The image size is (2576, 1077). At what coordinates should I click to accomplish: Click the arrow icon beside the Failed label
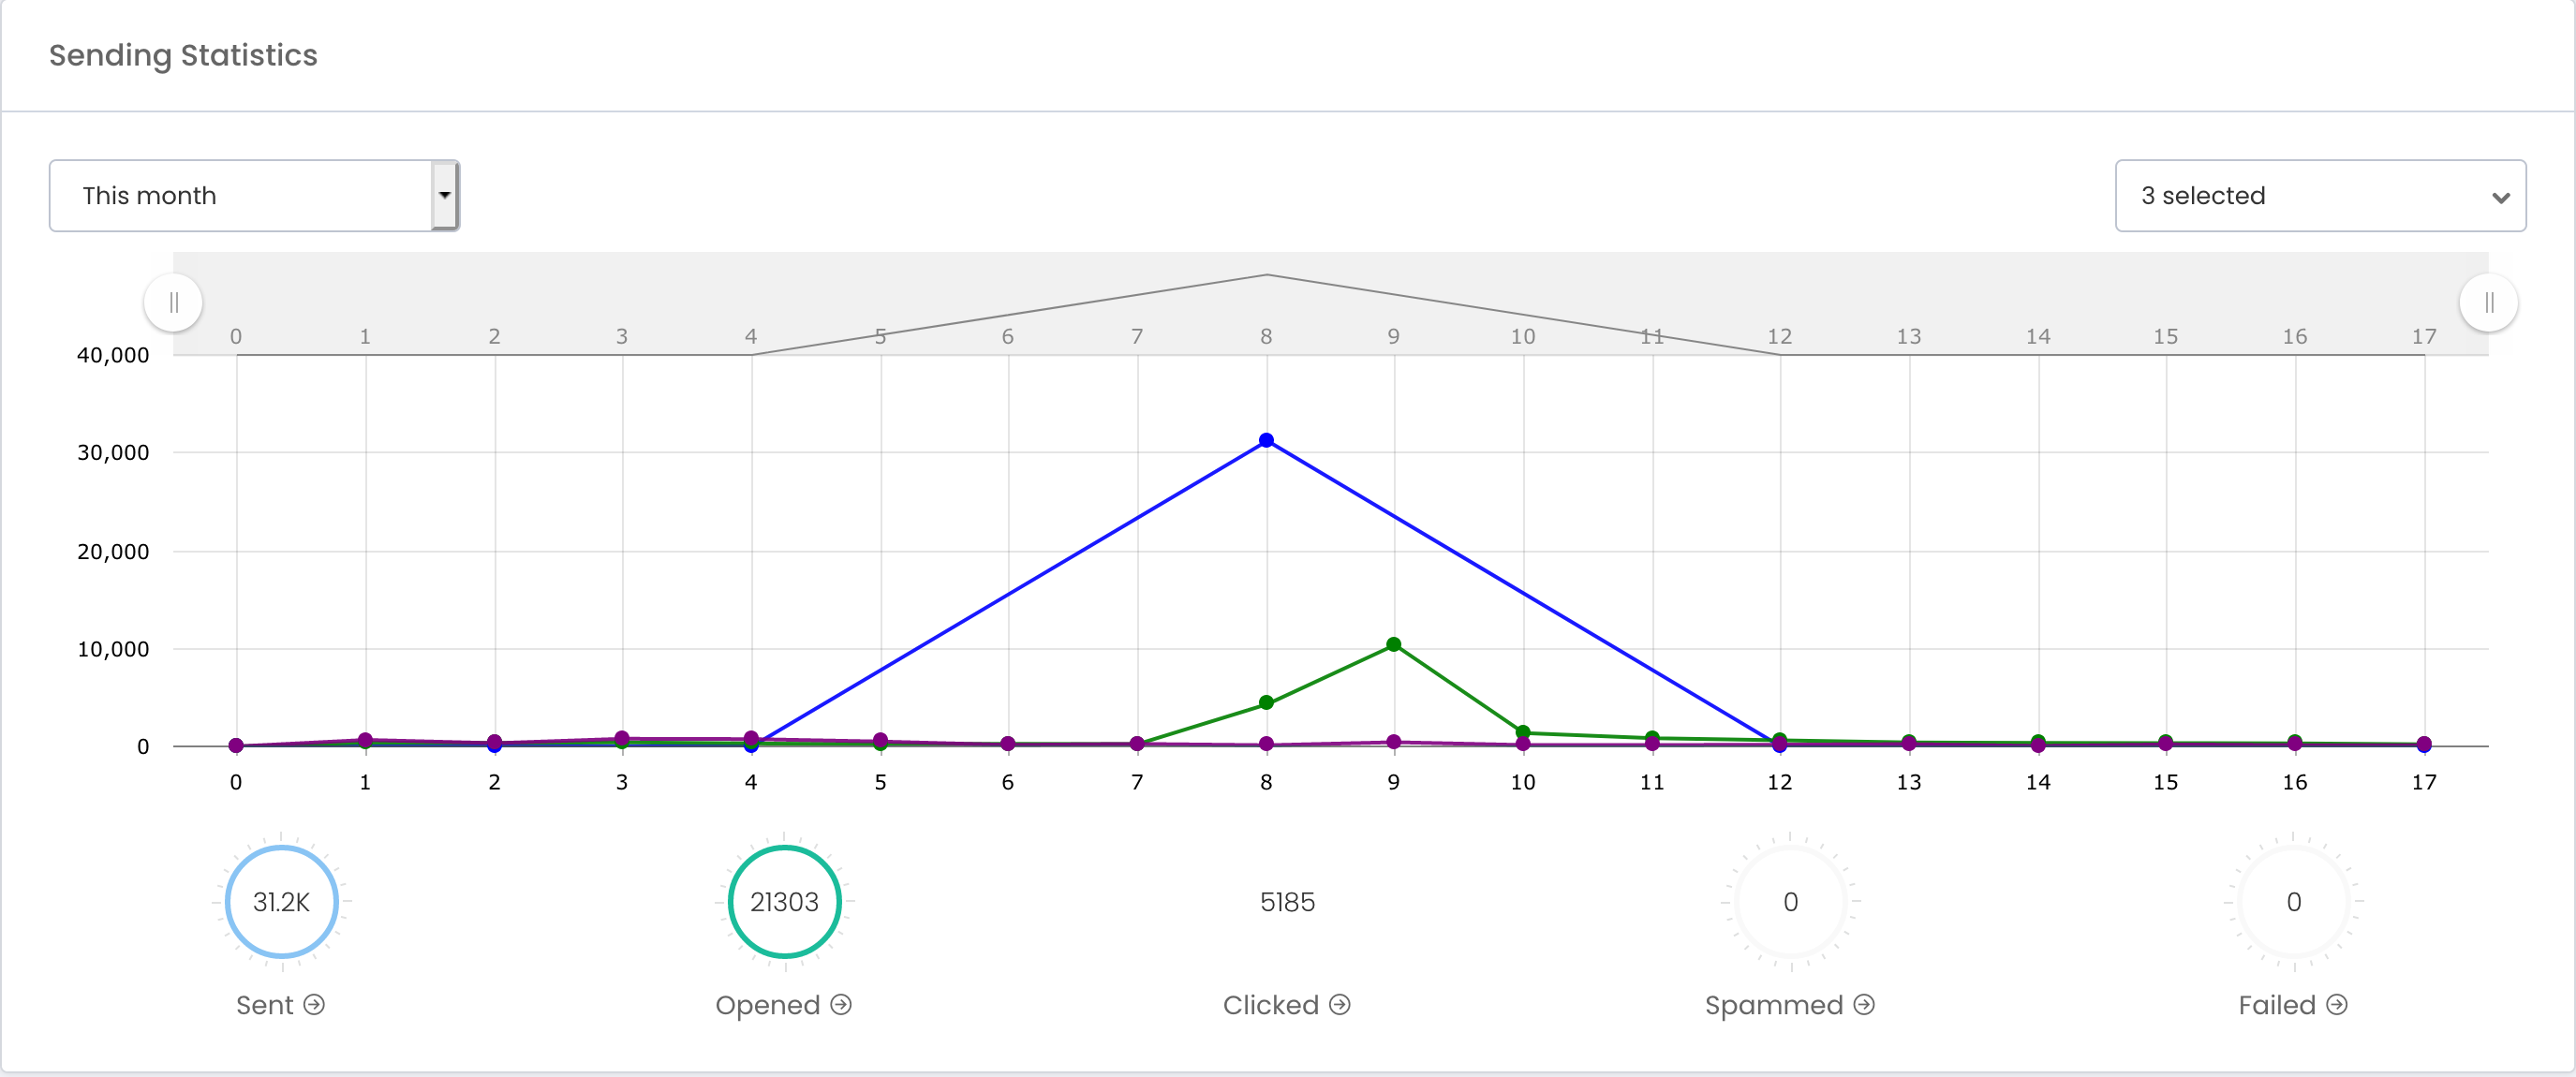click(x=2337, y=1005)
